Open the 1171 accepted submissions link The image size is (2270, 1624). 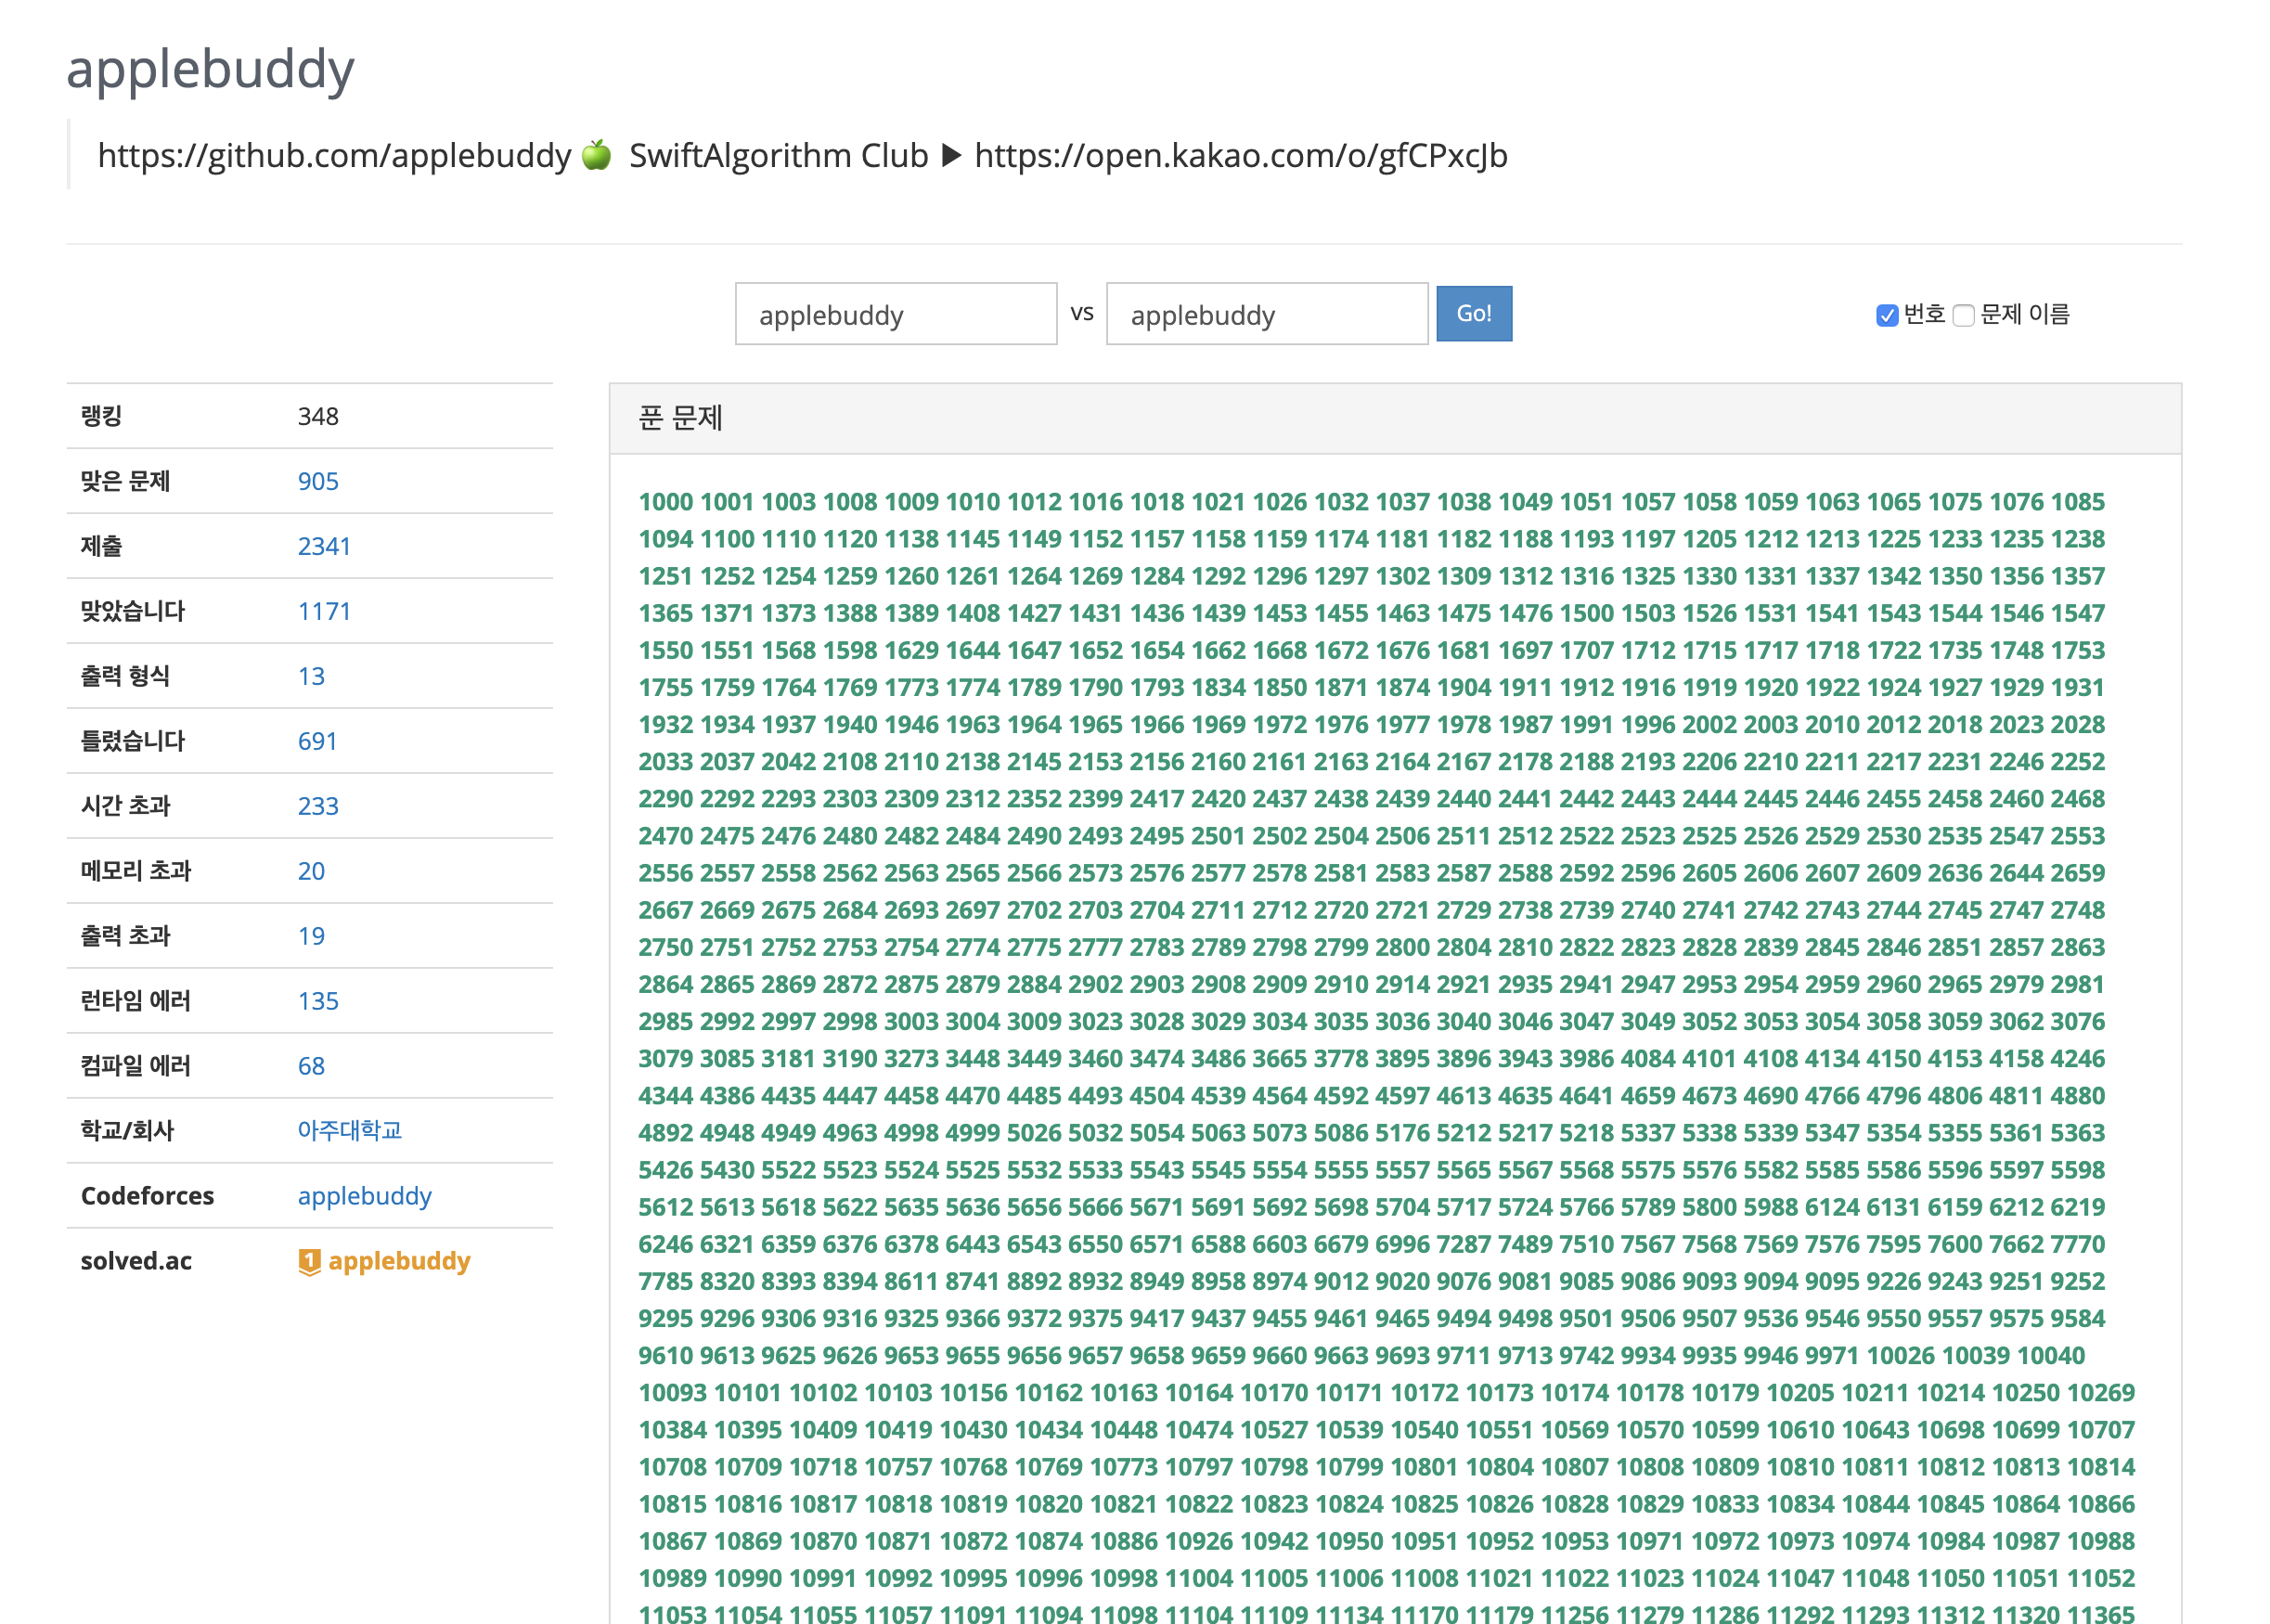324,611
